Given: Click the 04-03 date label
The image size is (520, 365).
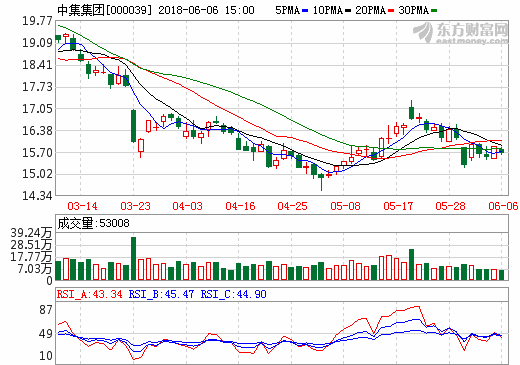Looking at the screenshot, I should point(187,206).
